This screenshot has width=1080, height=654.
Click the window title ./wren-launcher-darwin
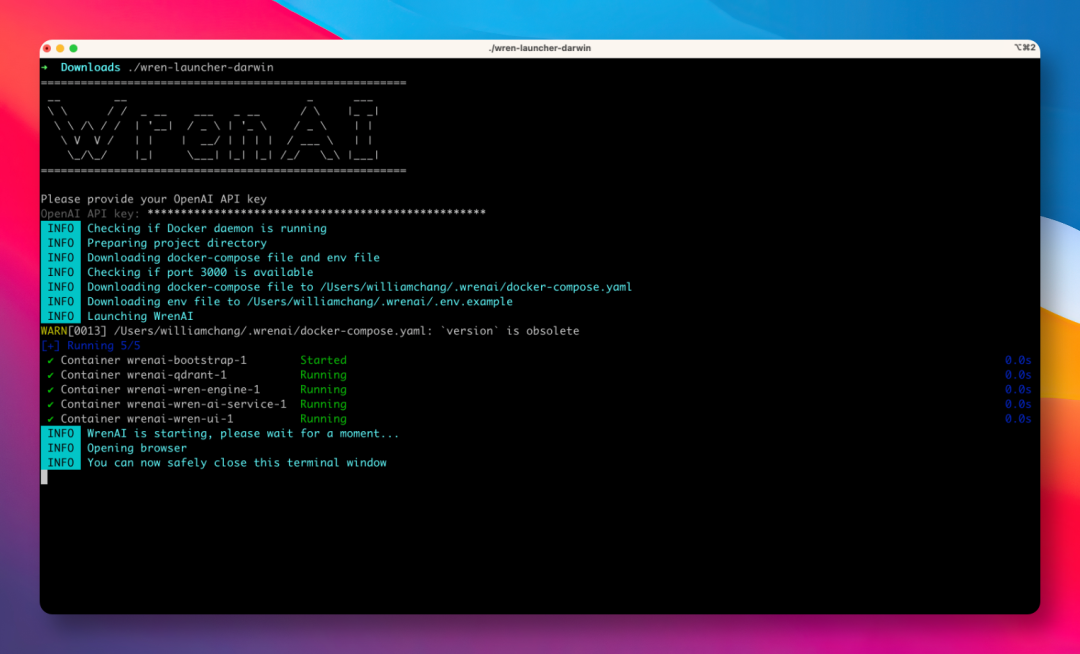pos(539,48)
